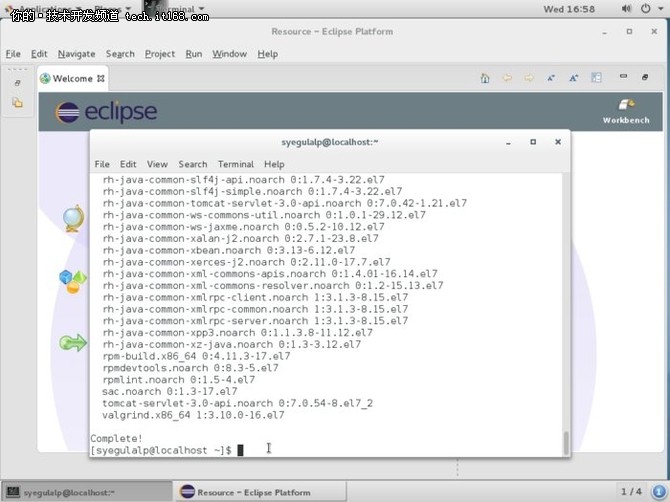Open Eclipse Help menu
Image resolution: width=670 pixels, height=502 pixels.
pos(267,54)
